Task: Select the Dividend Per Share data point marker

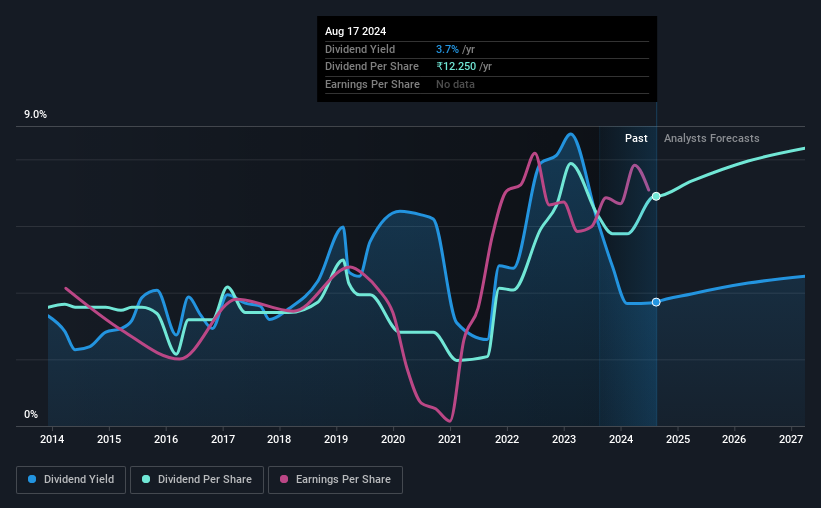Action: [x=656, y=196]
